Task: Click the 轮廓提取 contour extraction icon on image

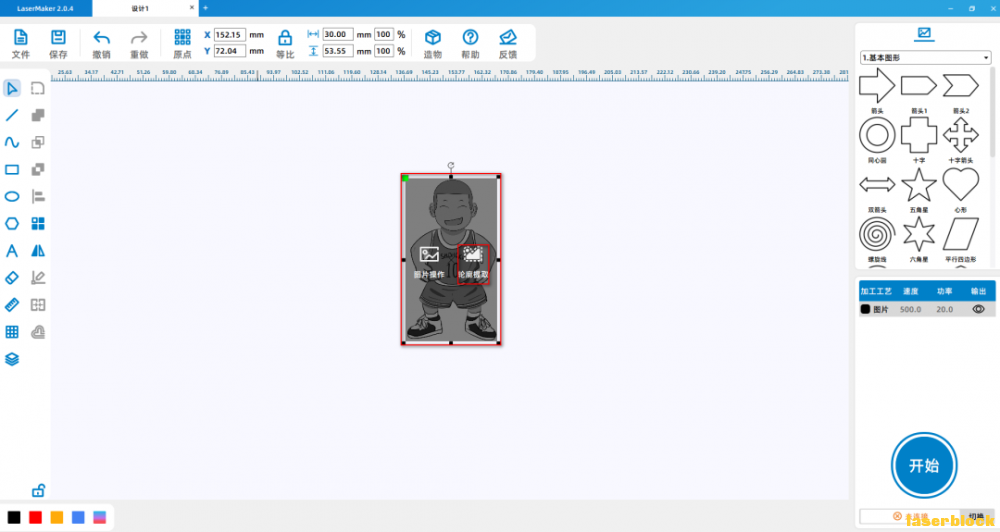Action: (x=473, y=257)
